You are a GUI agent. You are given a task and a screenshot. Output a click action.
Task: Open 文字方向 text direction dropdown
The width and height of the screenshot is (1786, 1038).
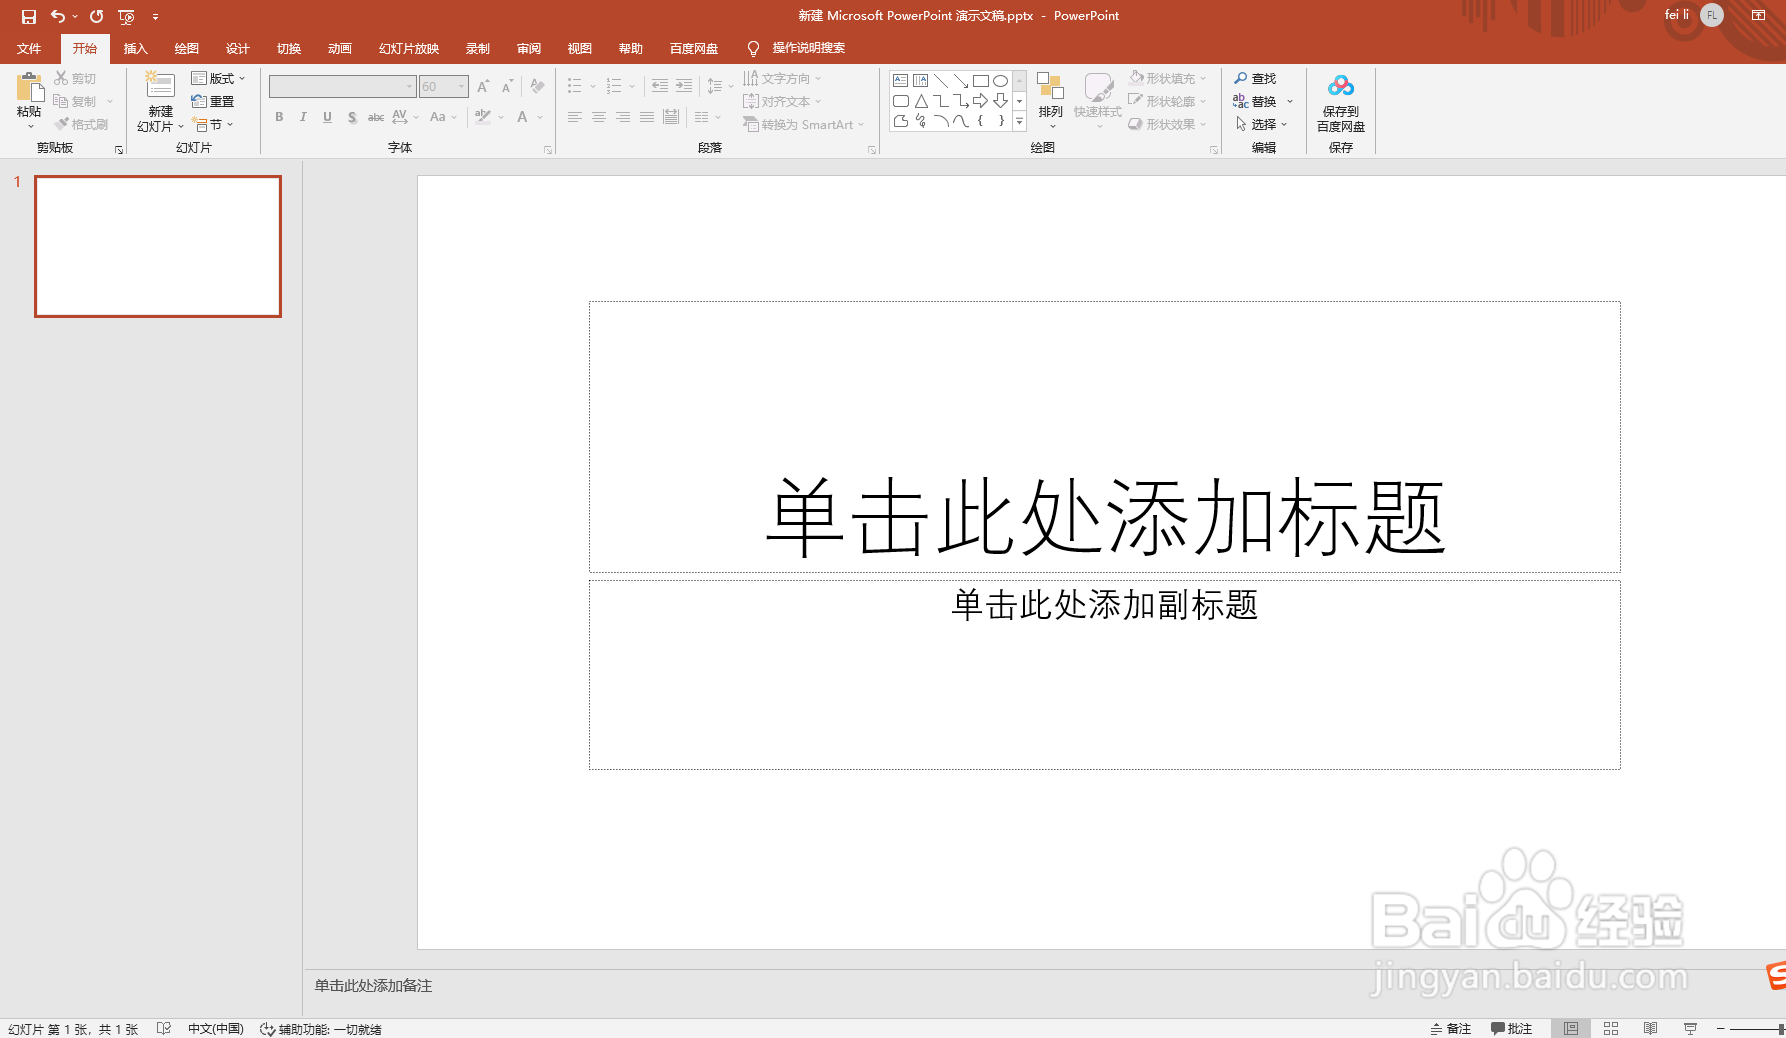click(x=782, y=78)
